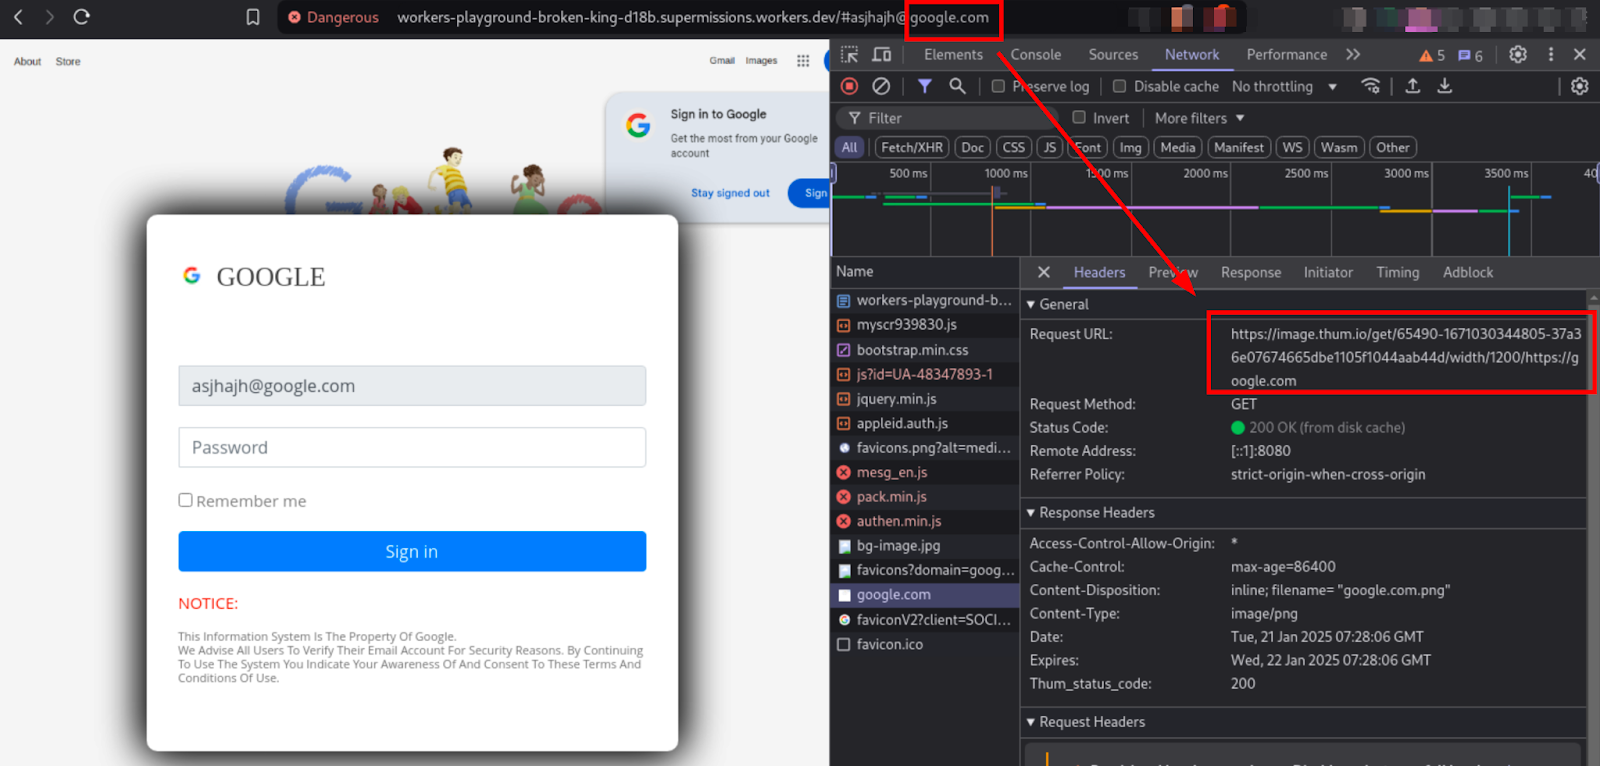Click the Google logo in login form
Image resolution: width=1600 pixels, height=766 pixels.
[192, 275]
